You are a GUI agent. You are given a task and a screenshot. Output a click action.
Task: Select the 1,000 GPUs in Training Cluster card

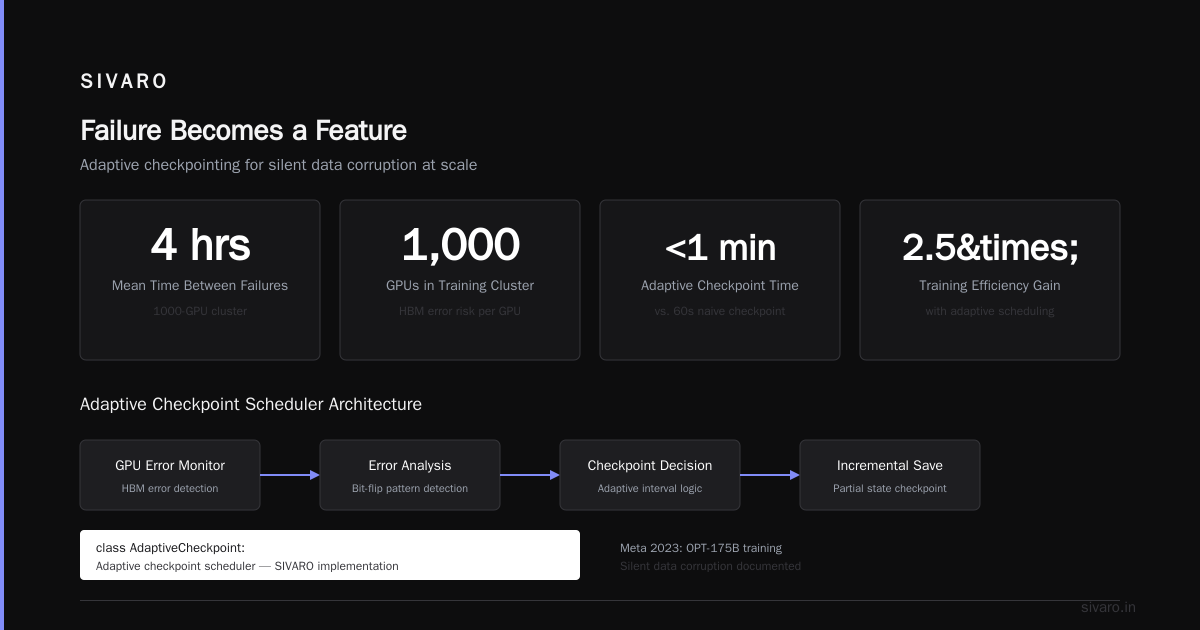coord(460,280)
